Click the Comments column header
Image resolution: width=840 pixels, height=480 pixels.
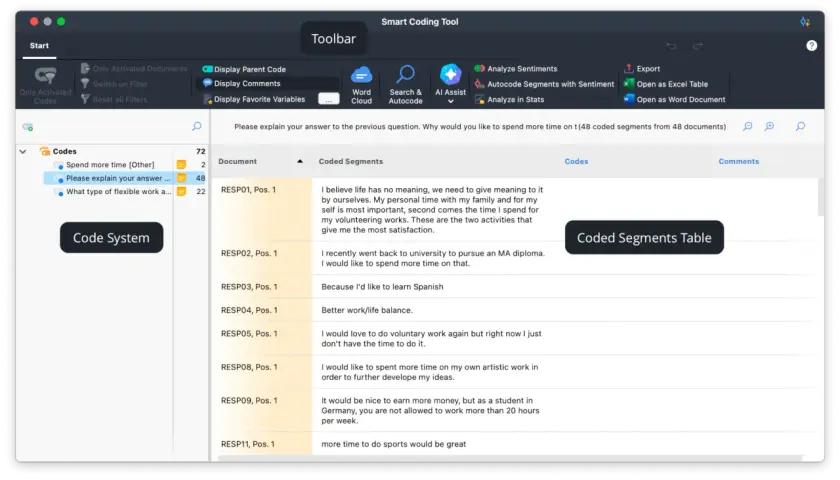738,161
